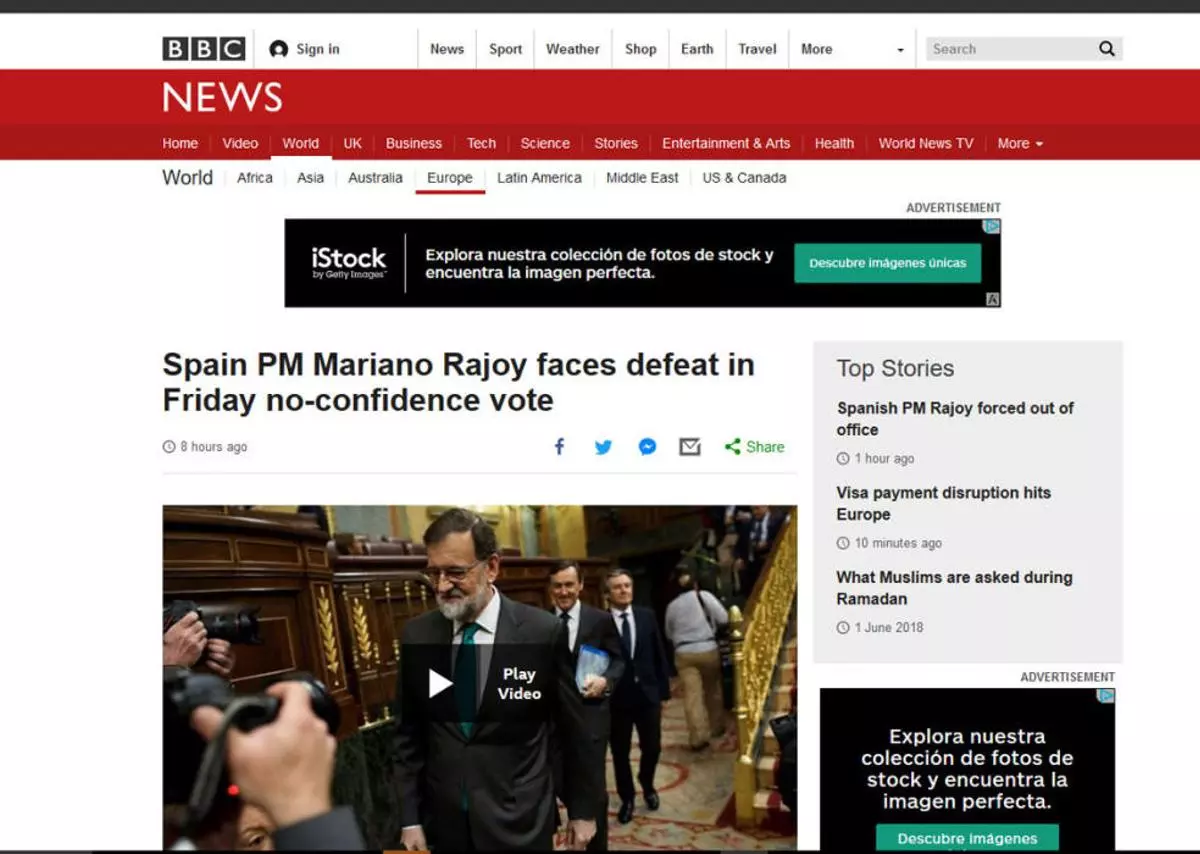Click the Sign in account icon

click(x=279, y=49)
